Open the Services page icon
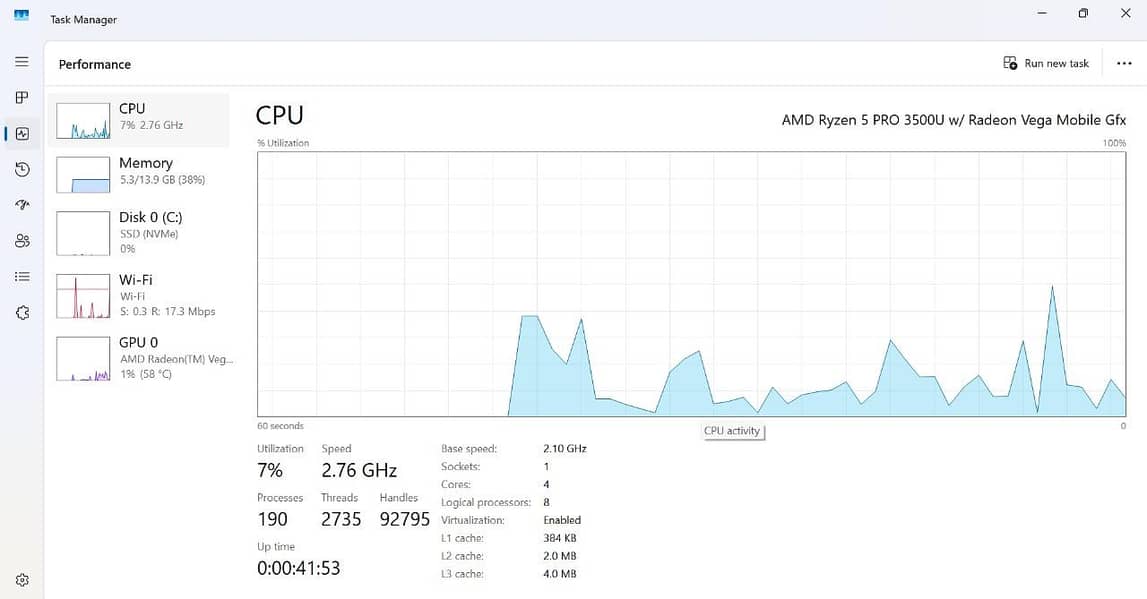Screen dimensions: 1147x599 click(22, 313)
